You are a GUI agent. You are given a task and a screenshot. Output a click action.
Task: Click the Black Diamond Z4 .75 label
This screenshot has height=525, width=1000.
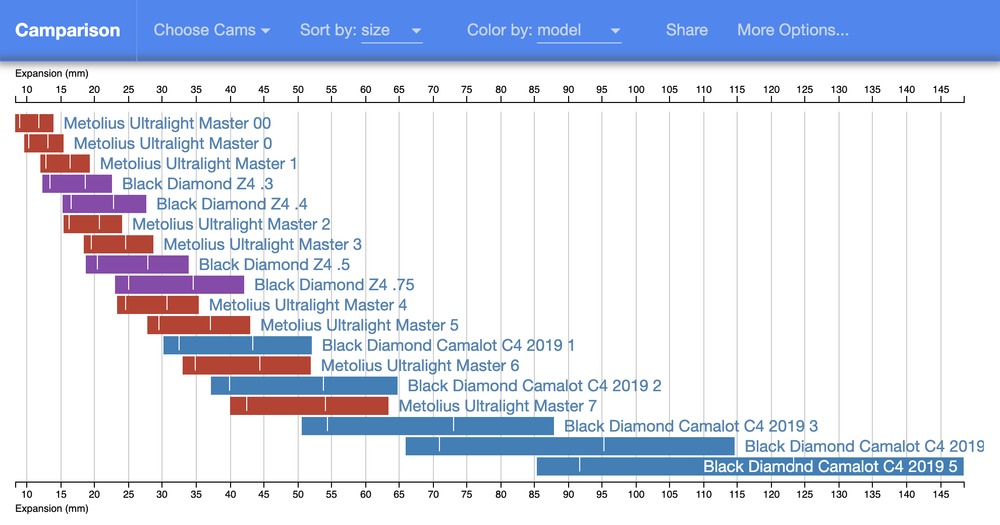[334, 285]
